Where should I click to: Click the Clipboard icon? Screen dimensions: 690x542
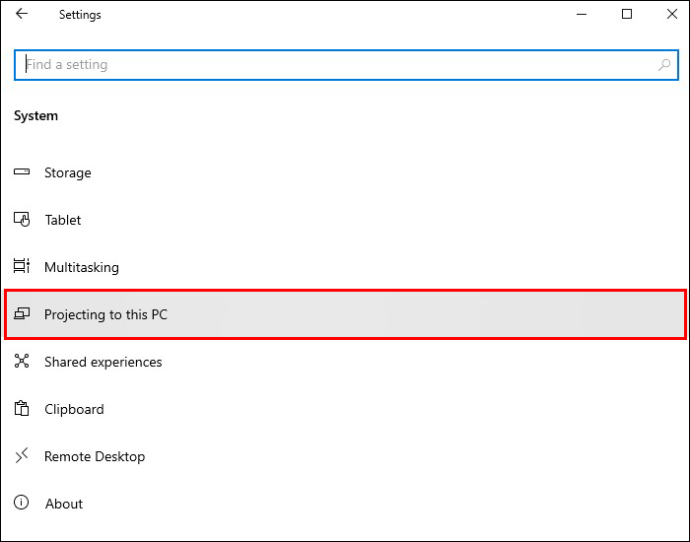click(22, 409)
